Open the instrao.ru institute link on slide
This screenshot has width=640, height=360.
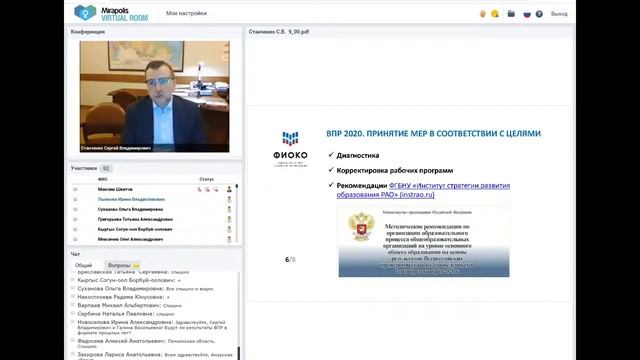pos(423,190)
